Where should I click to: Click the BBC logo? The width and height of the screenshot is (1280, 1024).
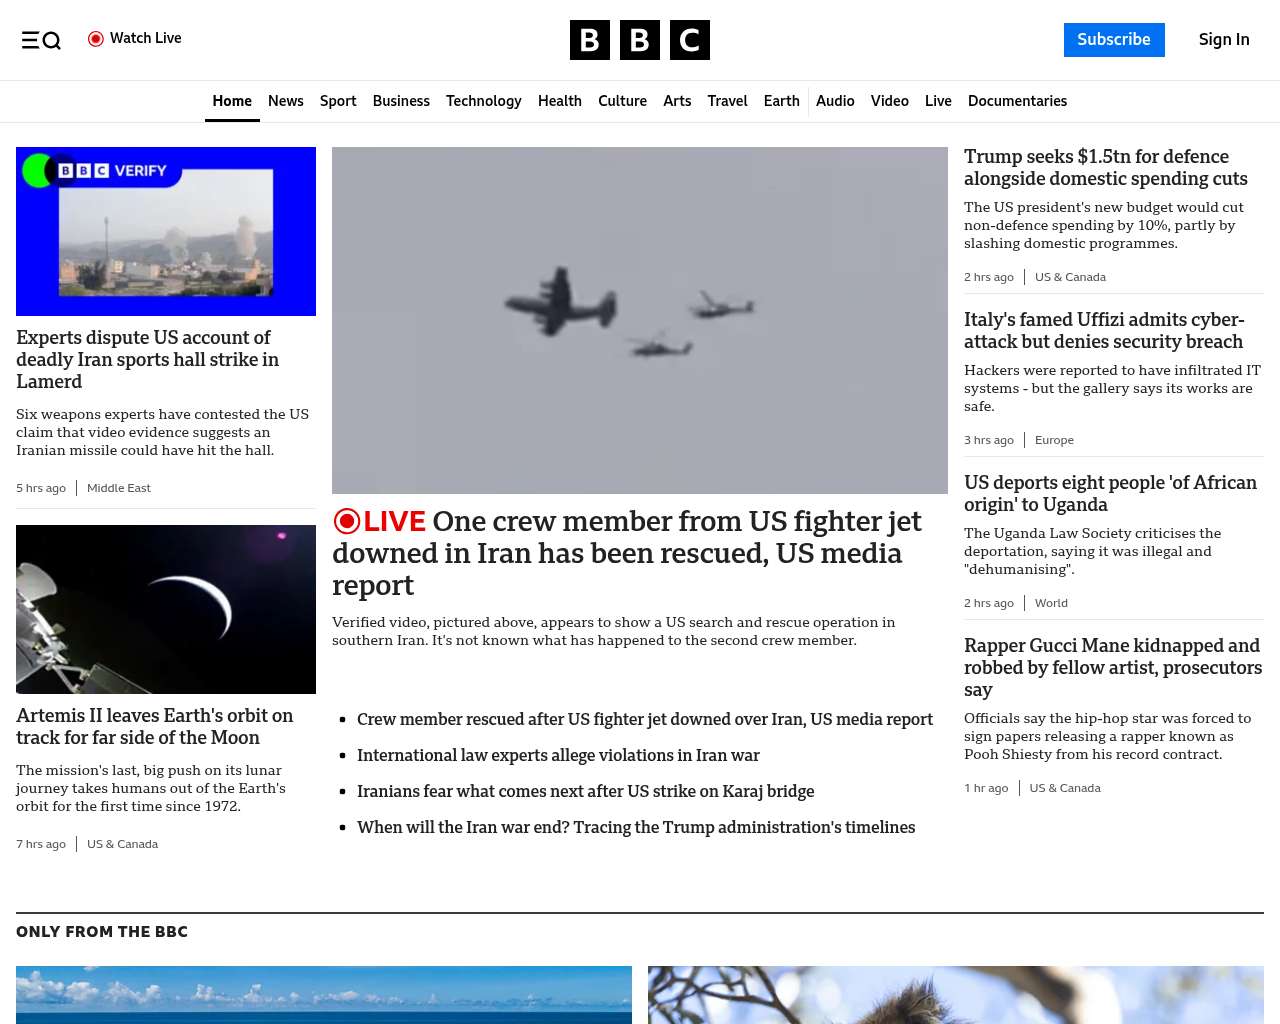pyautogui.click(x=640, y=40)
